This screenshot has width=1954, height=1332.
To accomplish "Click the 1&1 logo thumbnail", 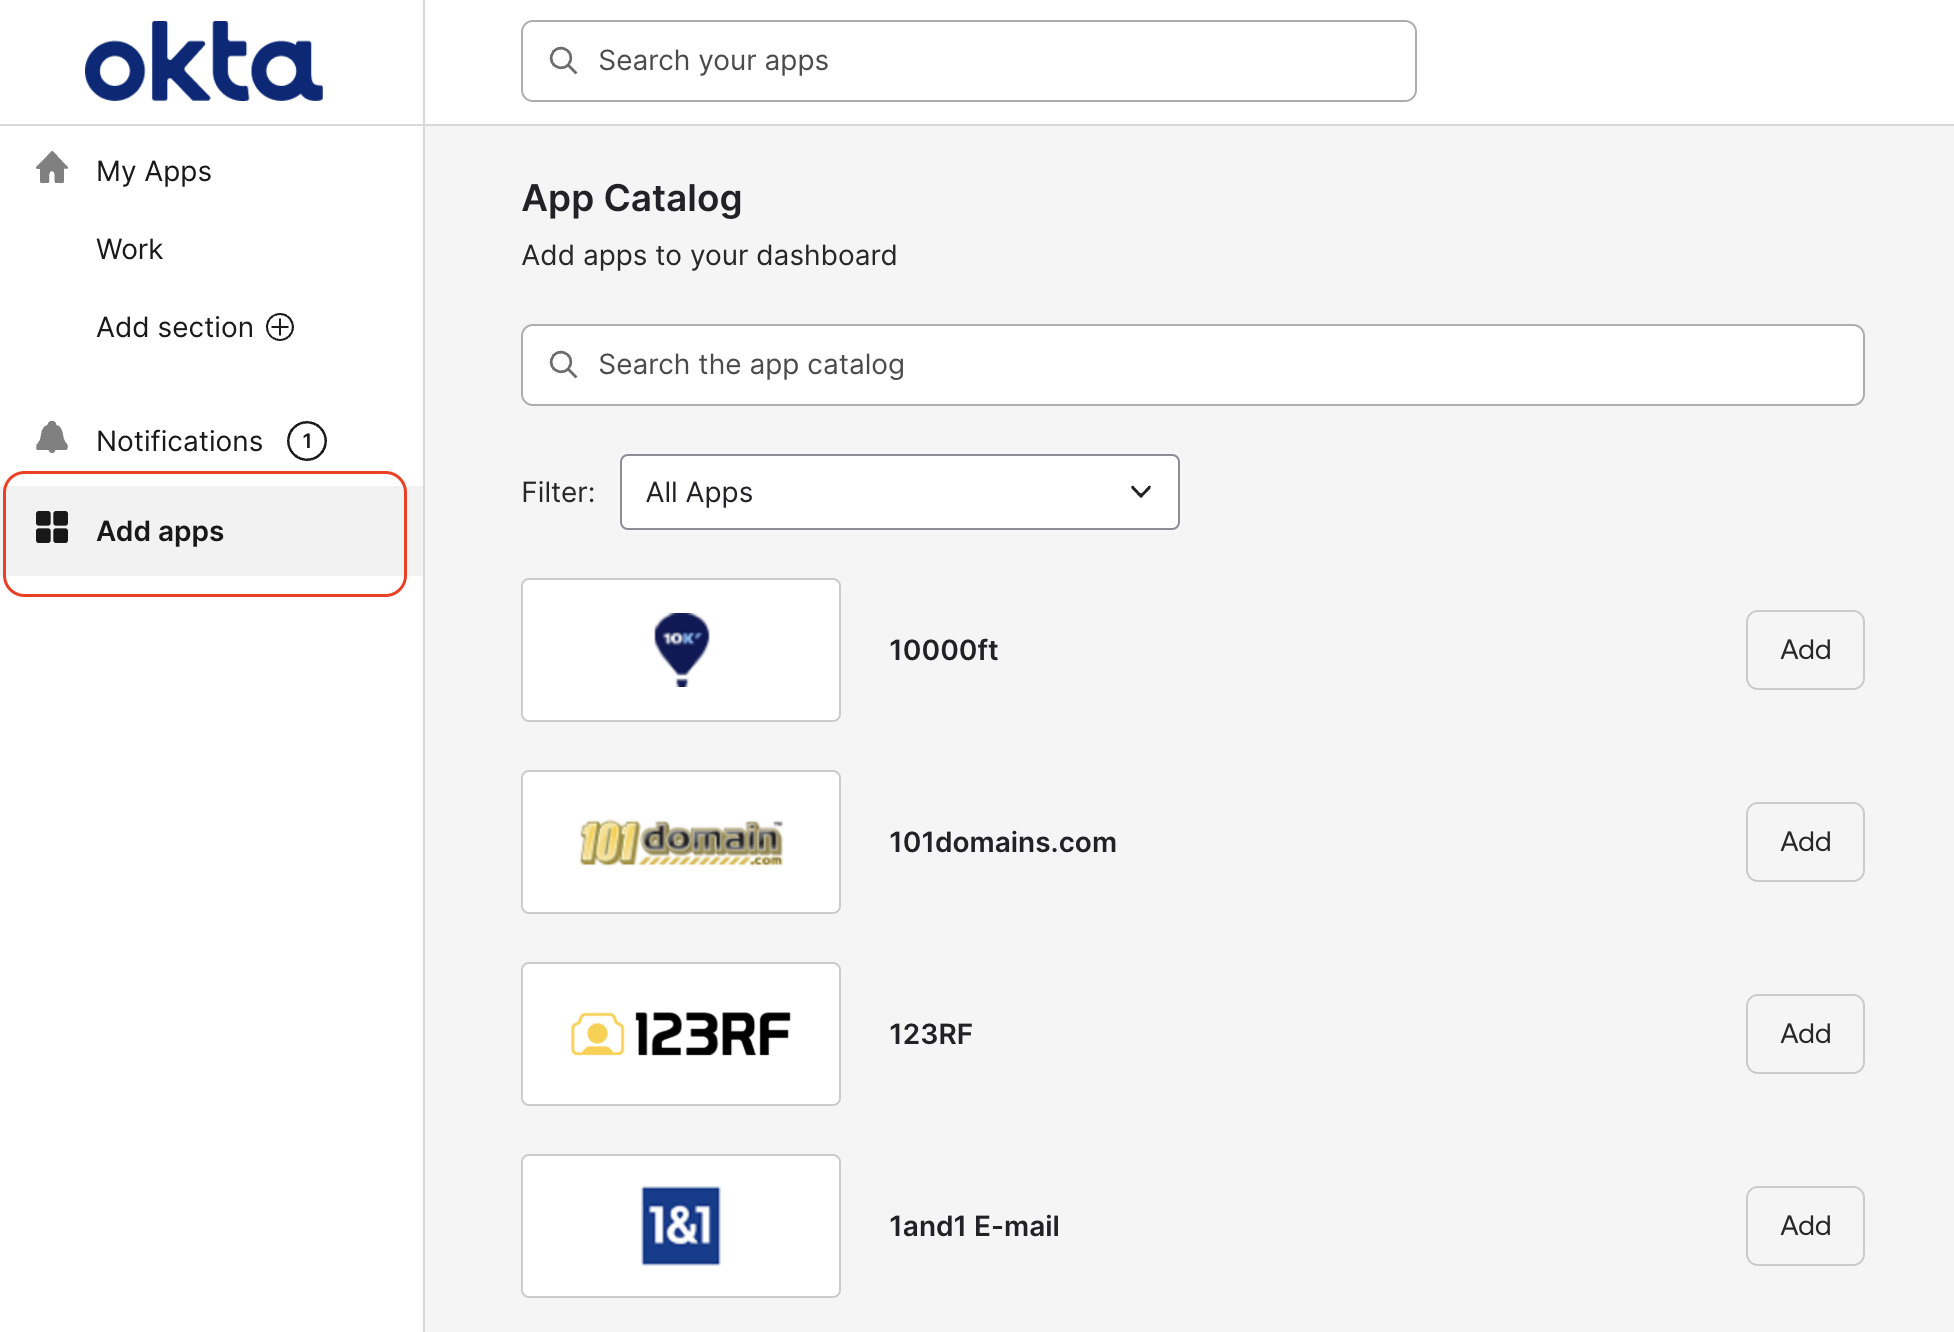I will coord(681,1226).
